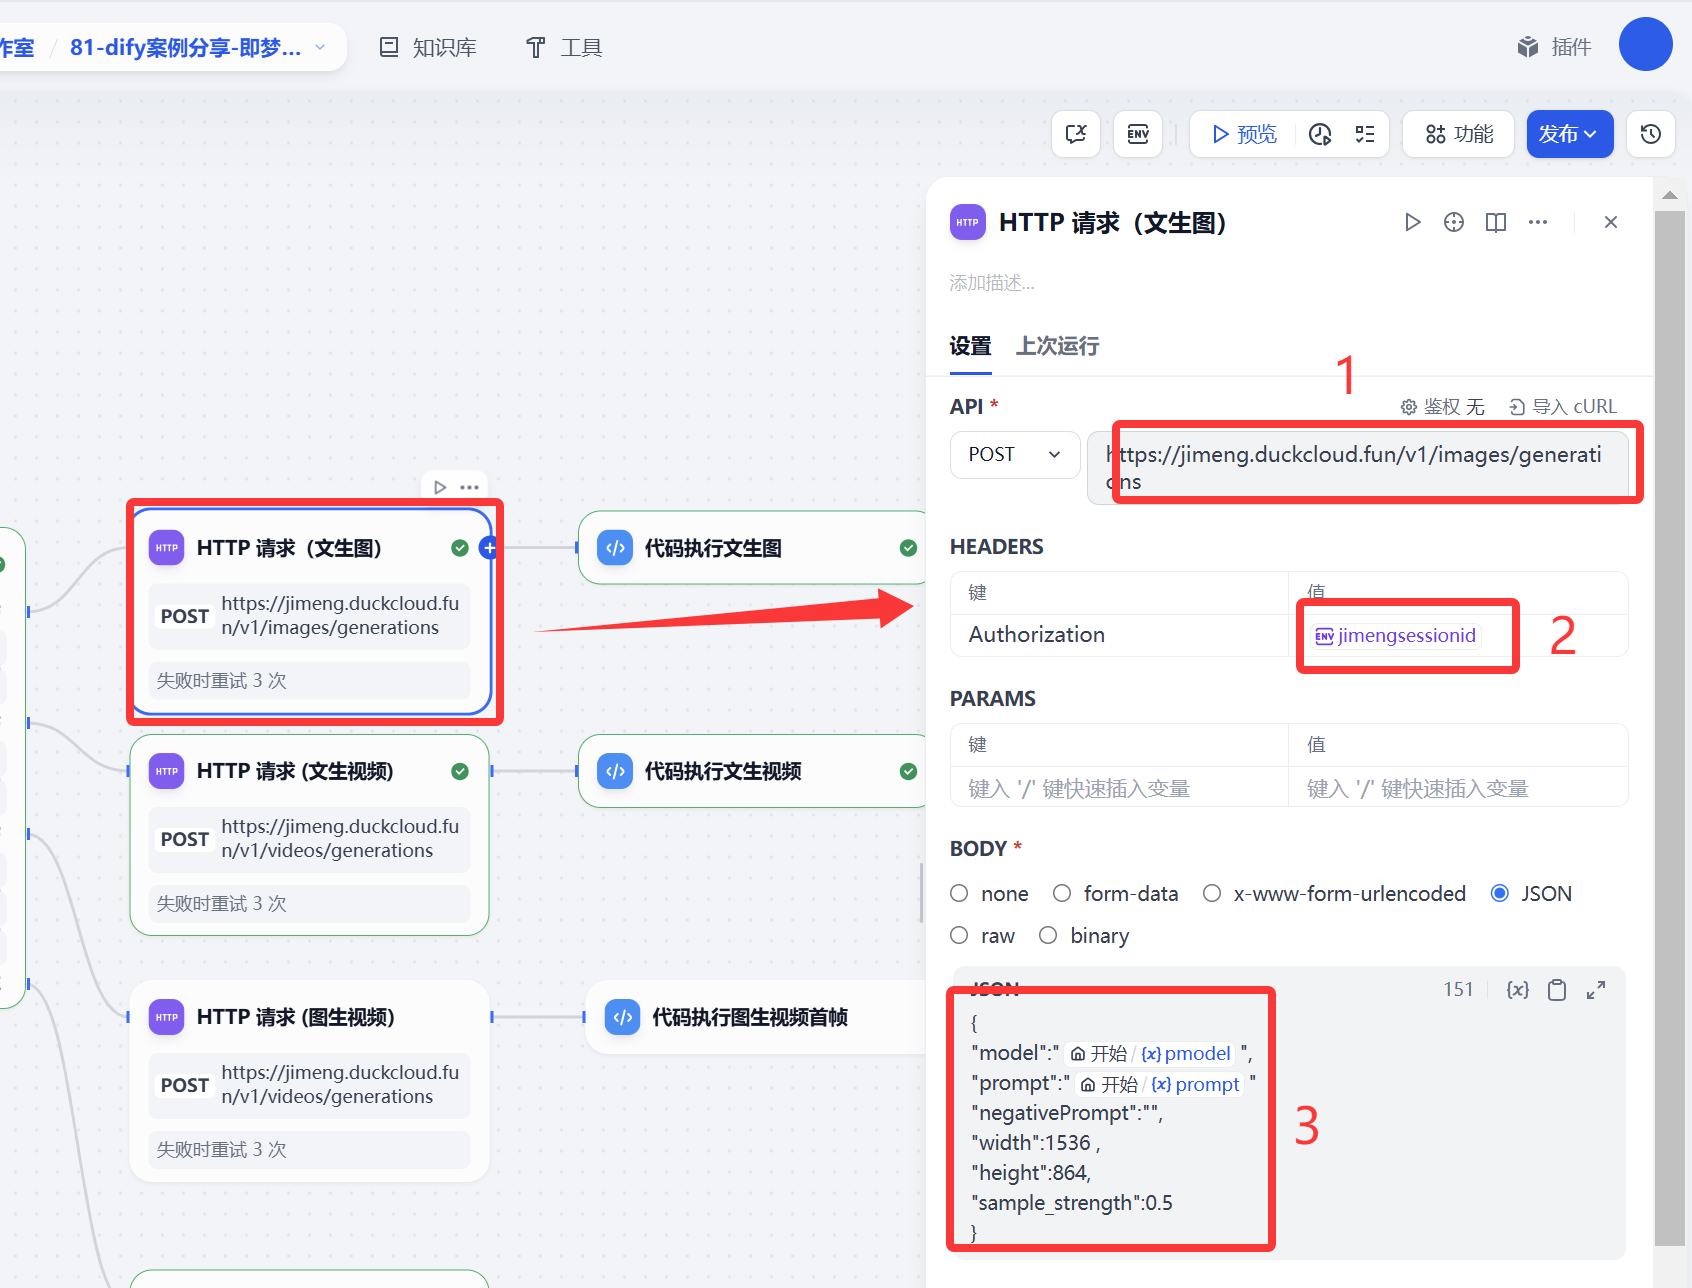Copy JSON body with clipboard icon
The image size is (1692, 1288).
point(1557,989)
